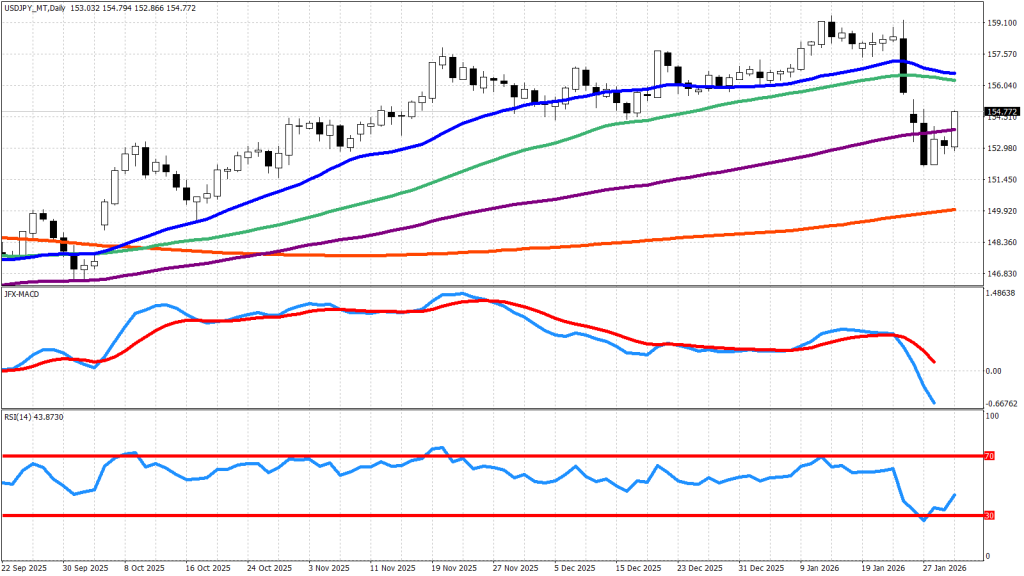
Task: Click the JFX-MACD indicator label
Action: 23,293
